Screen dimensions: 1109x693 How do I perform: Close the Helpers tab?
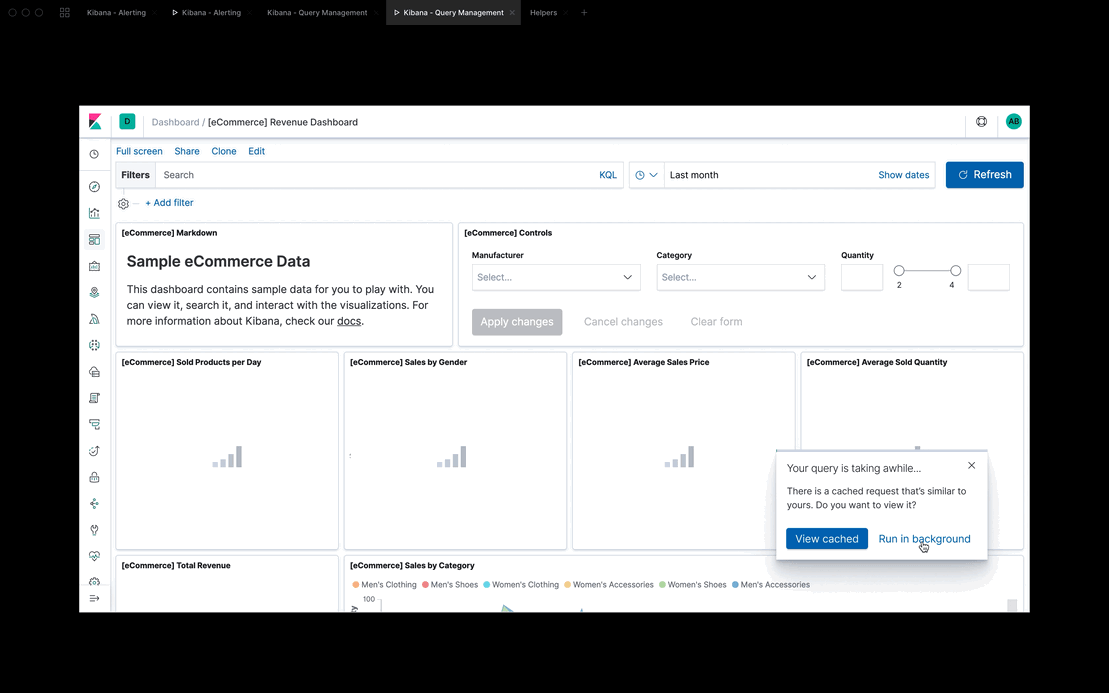[x=566, y=13]
